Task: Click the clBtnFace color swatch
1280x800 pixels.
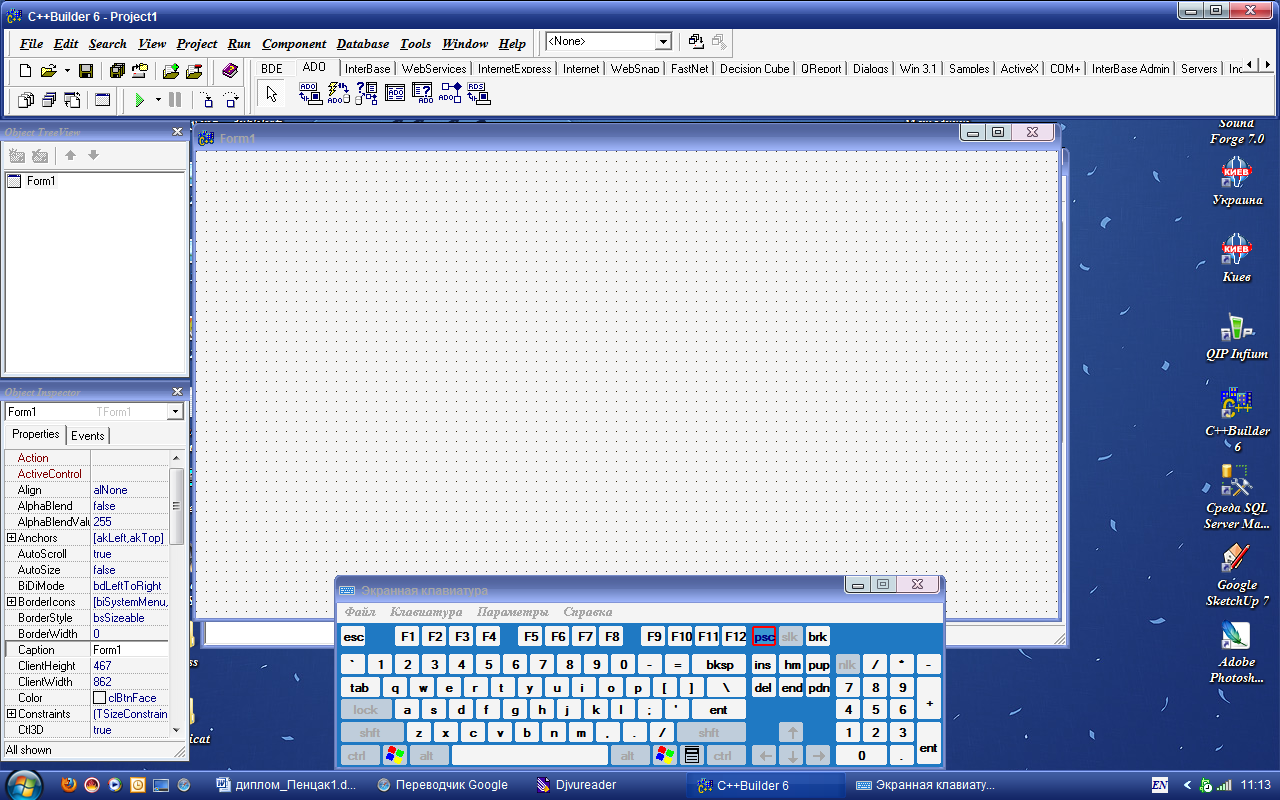Action: (99, 698)
